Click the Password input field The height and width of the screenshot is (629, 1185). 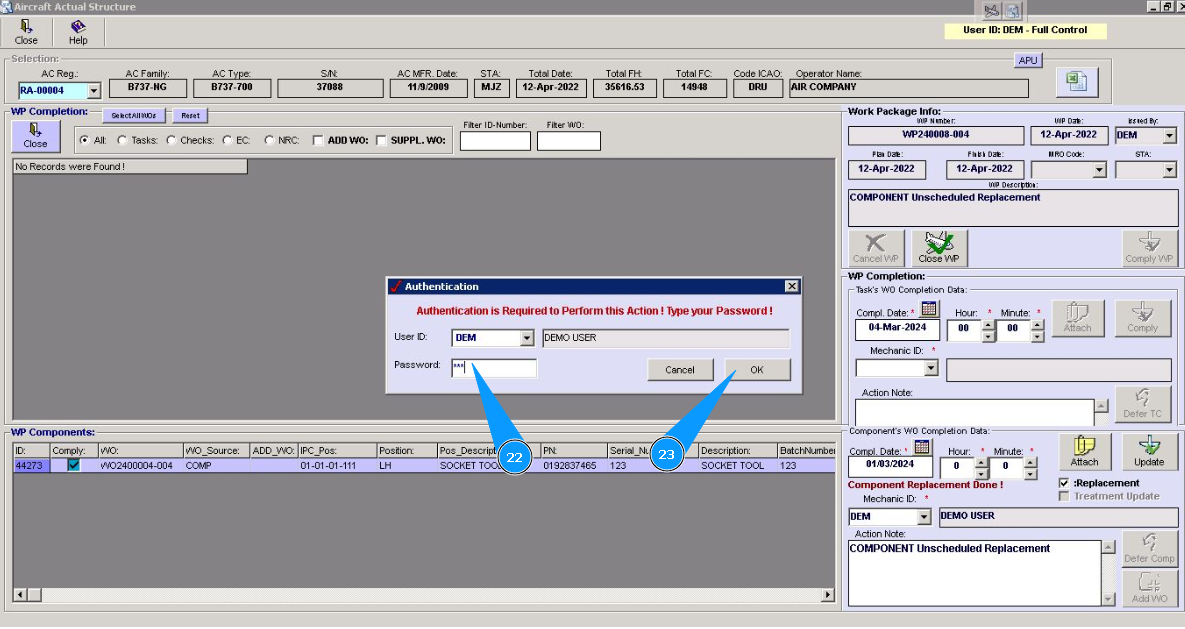494,368
